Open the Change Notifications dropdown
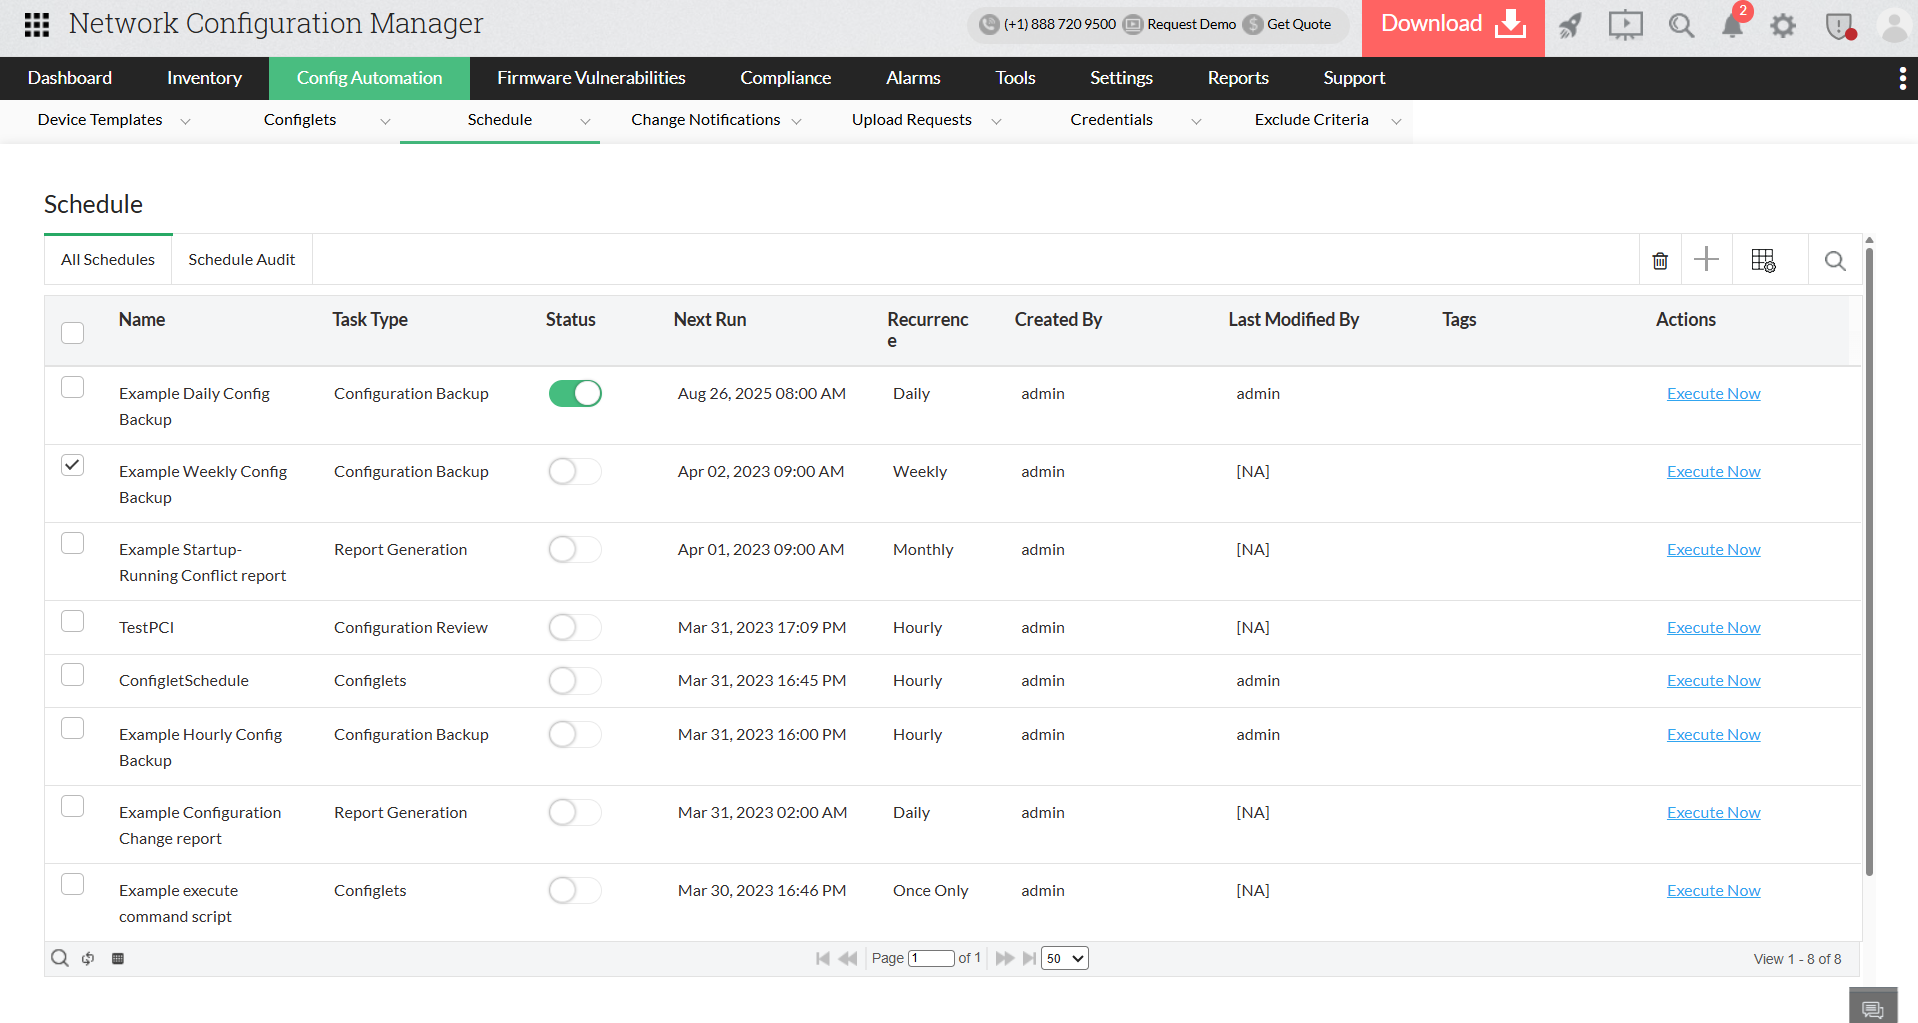The height and width of the screenshot is (1023, 1918). tap(796, 120)
